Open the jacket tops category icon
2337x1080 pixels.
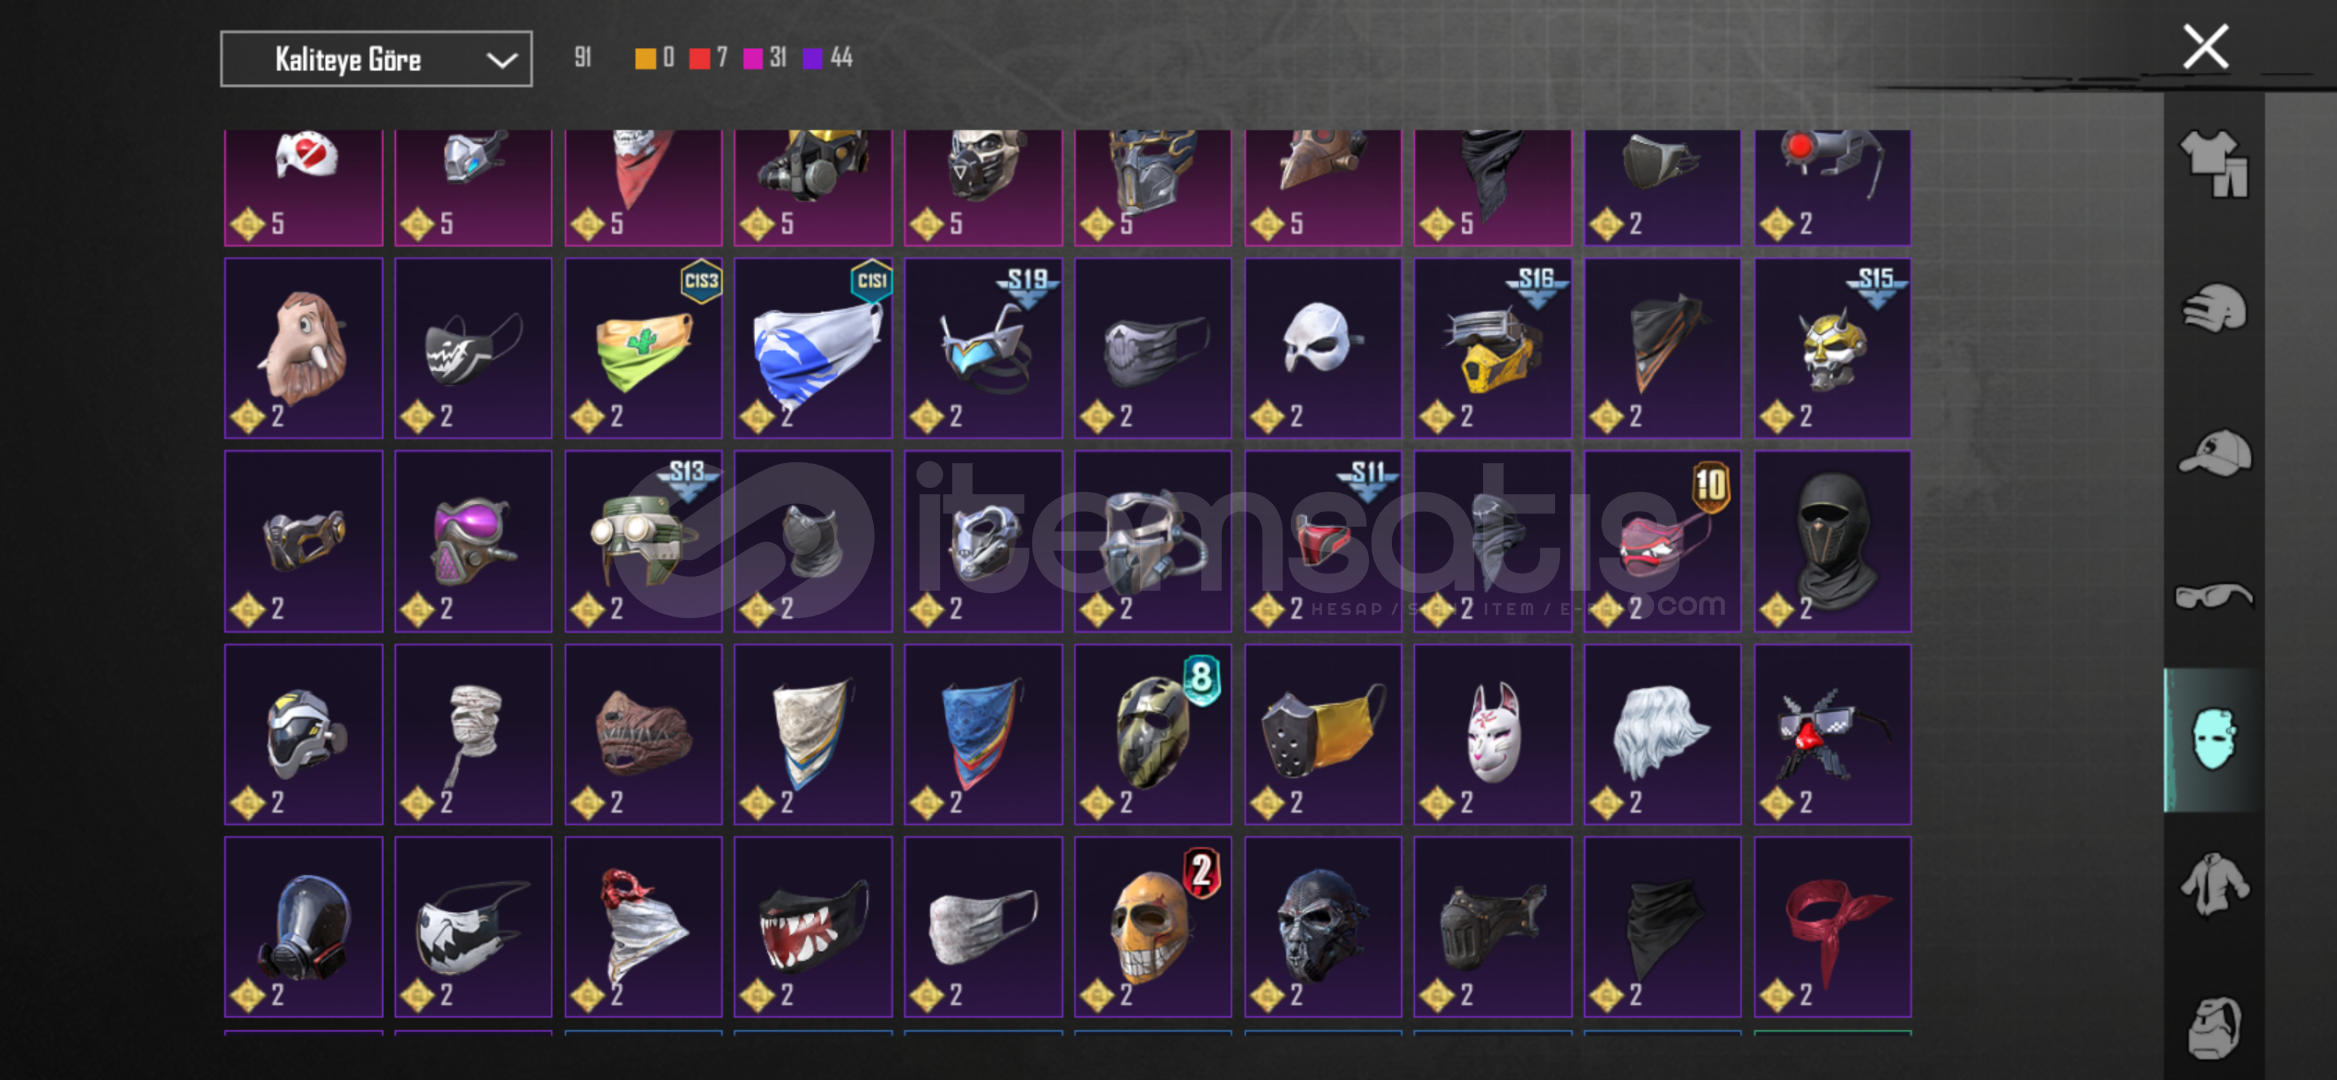tap(2214, 884)
